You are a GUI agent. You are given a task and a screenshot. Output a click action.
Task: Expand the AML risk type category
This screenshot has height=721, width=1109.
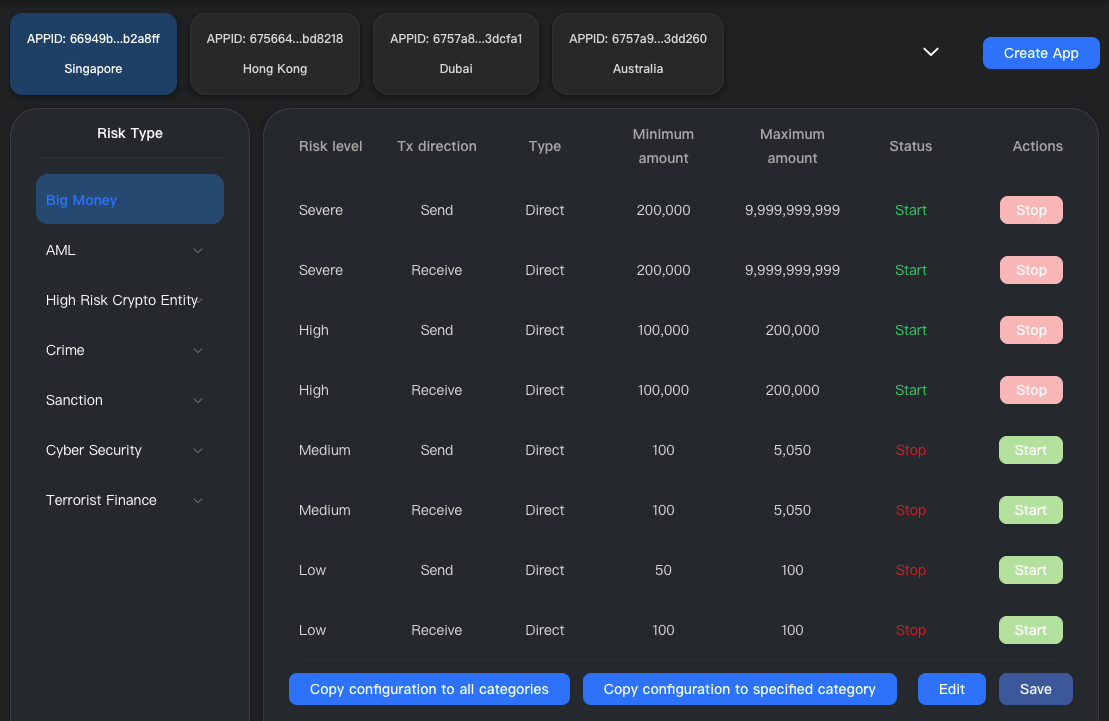197,250
